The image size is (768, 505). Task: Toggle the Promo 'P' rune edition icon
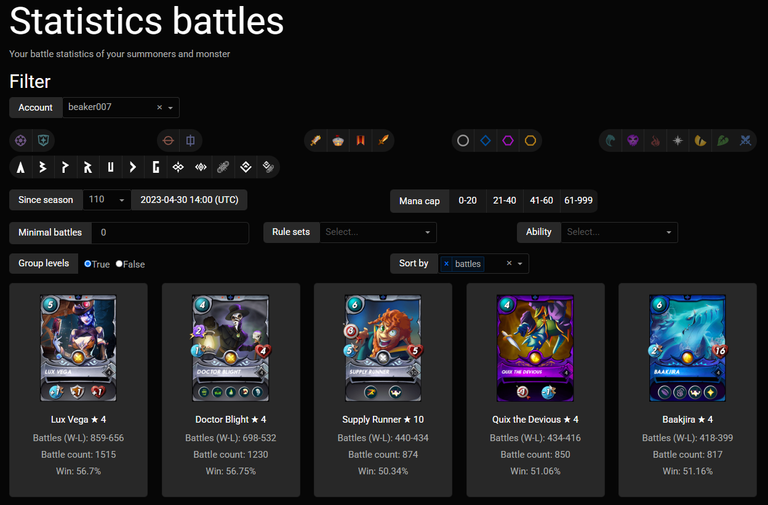click(x=66, y=168)
